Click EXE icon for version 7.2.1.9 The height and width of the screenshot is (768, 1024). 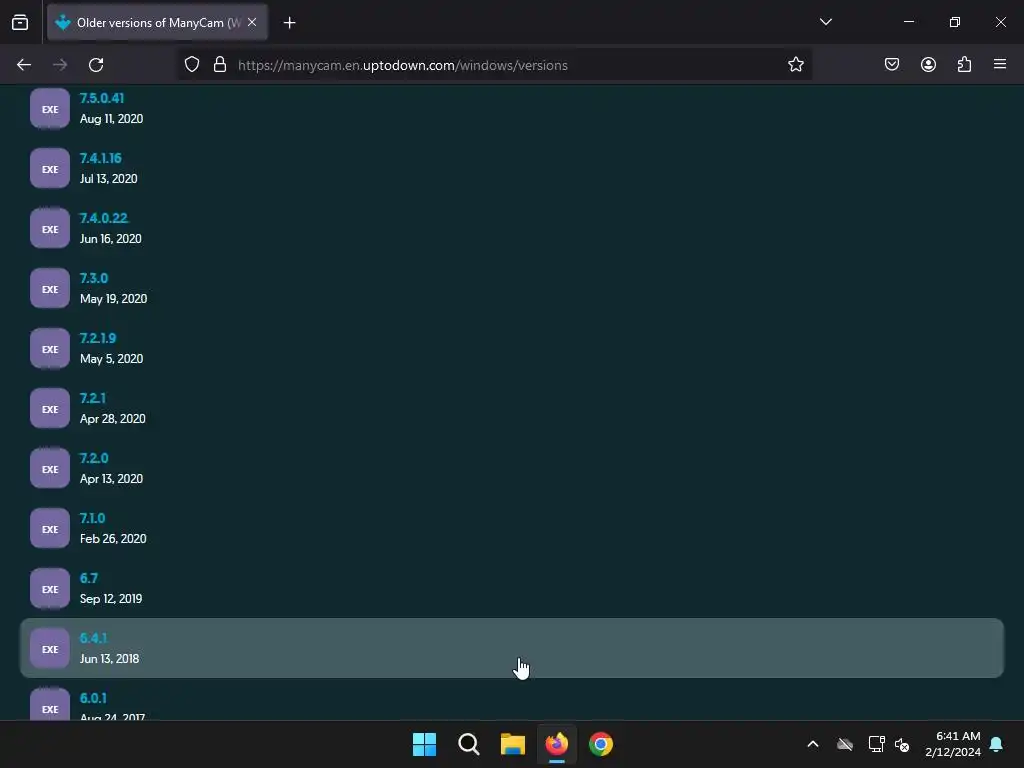pyautogui.click(x=50, y=349)
